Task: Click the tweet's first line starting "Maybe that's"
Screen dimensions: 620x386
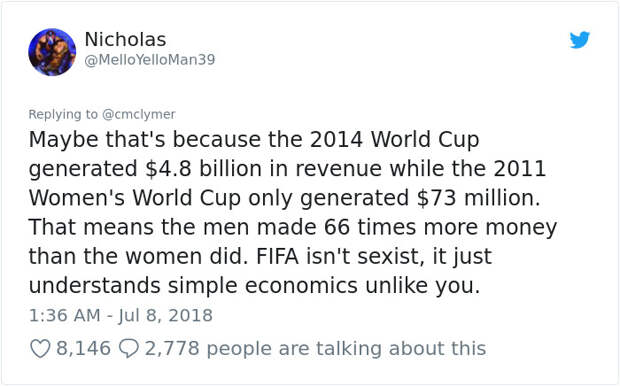Action: click(x=254, y=140)
